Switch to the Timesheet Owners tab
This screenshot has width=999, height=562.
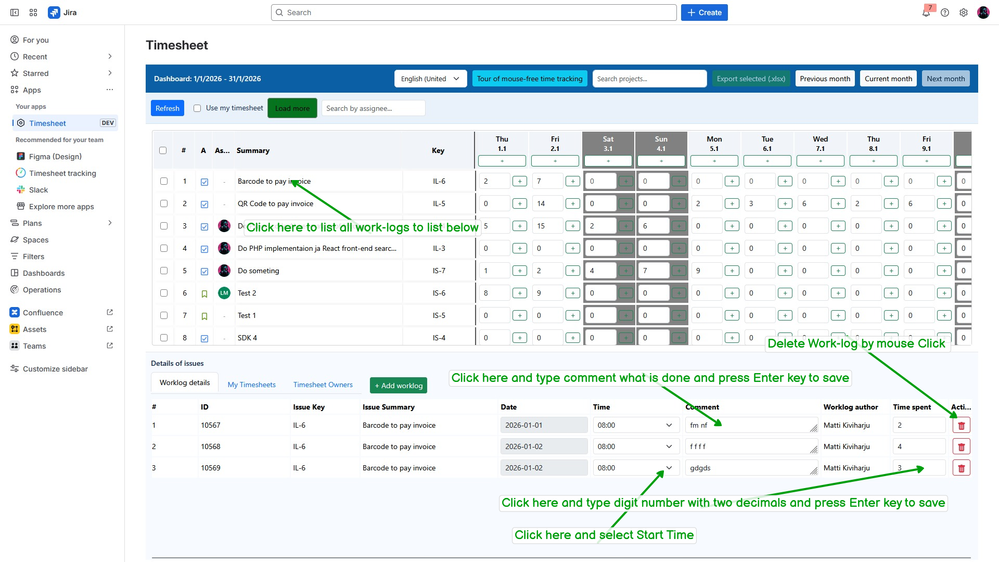point(323,384)
